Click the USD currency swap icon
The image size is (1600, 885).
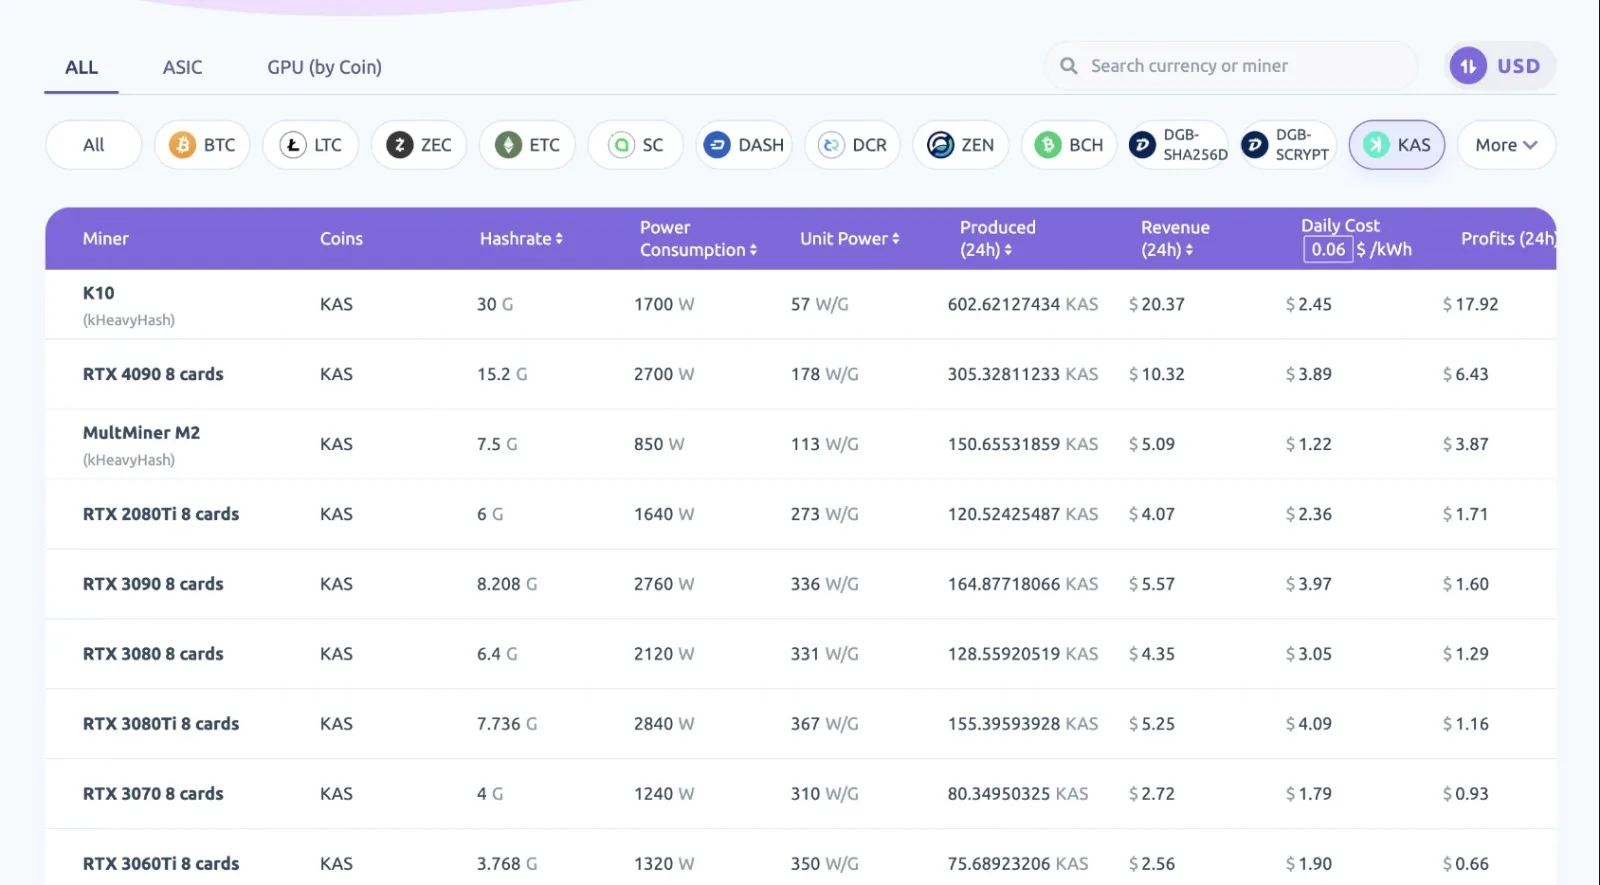1468,66
